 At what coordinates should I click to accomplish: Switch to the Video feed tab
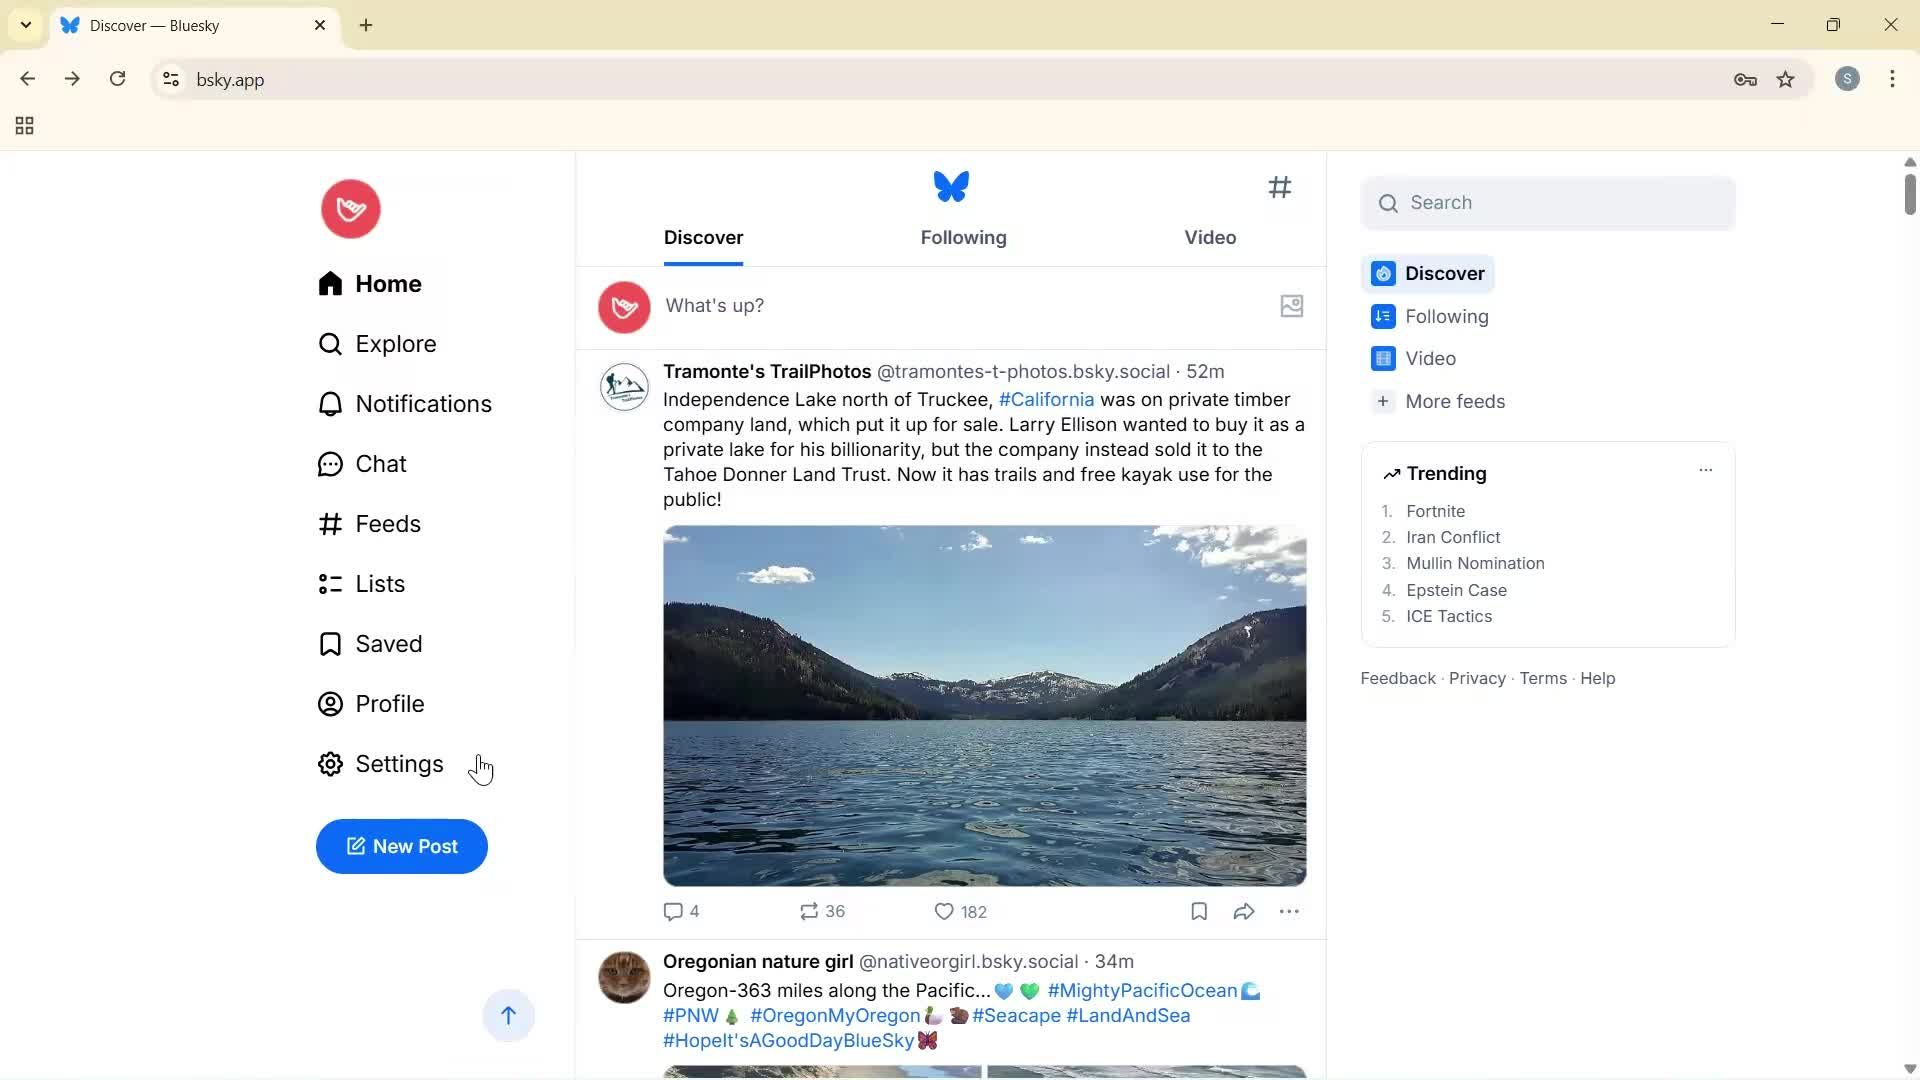click(1210, 238)
